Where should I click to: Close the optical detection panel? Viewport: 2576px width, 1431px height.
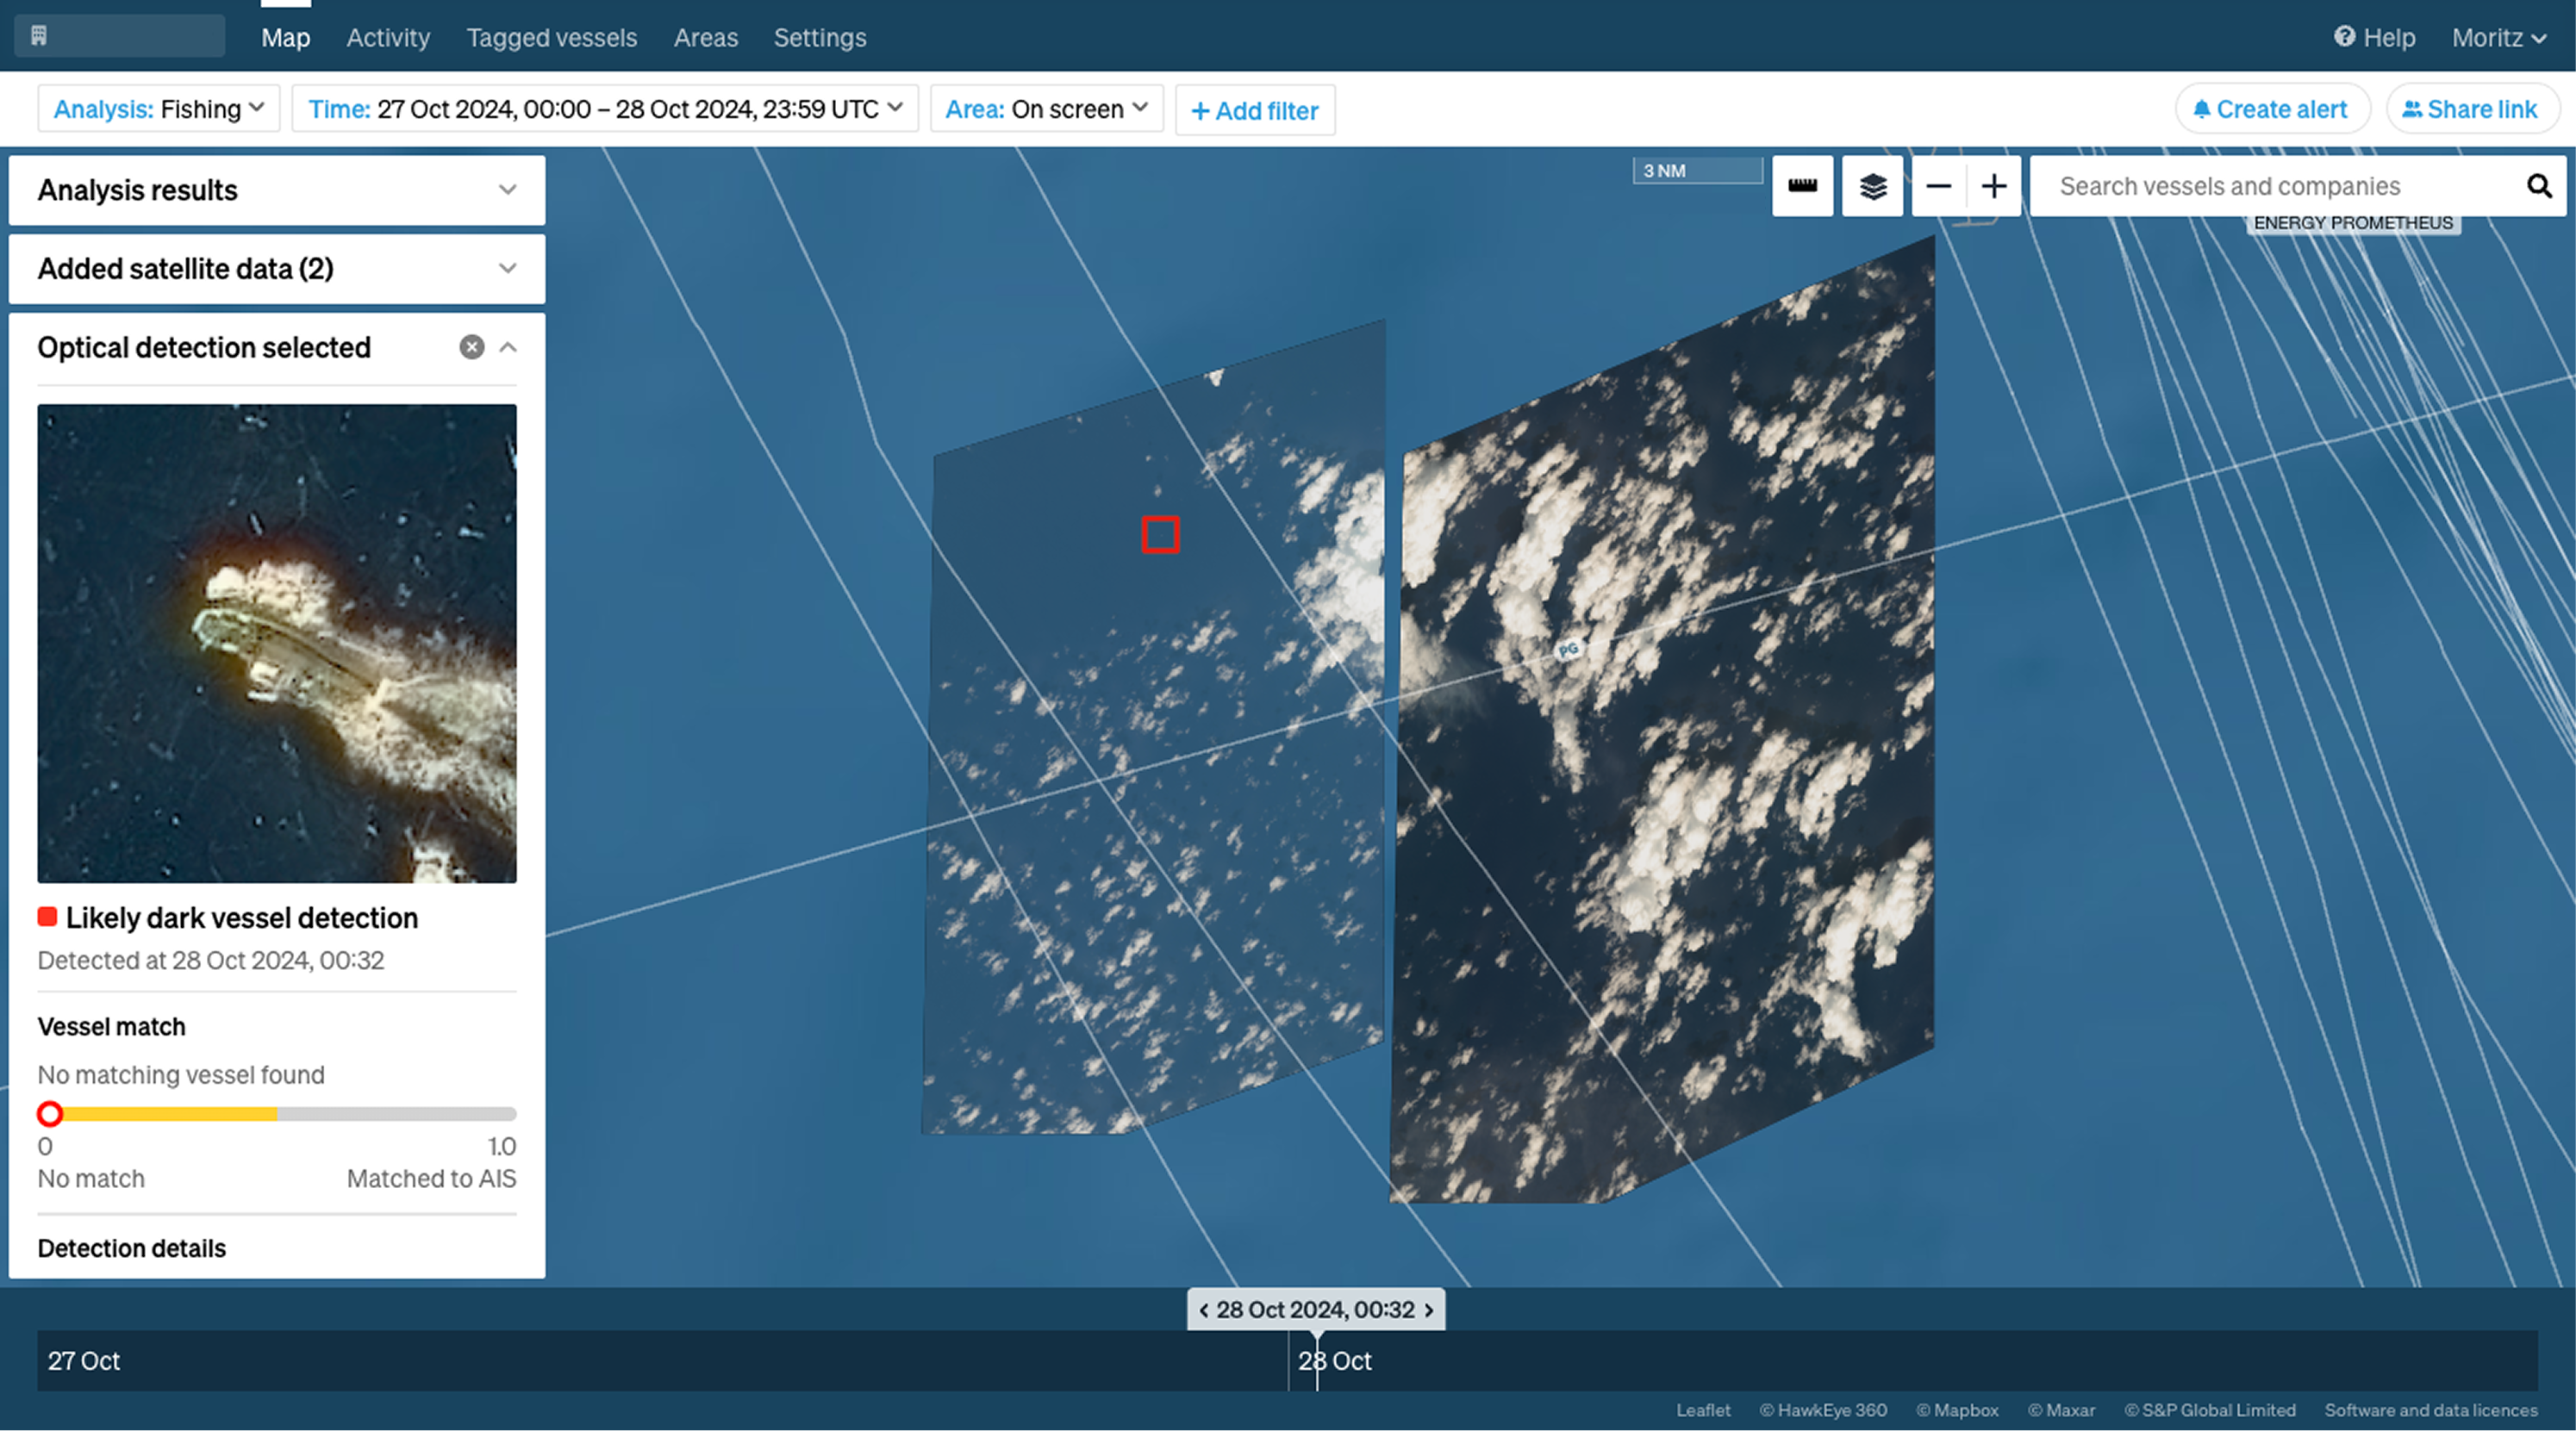(x=472, y=347)
